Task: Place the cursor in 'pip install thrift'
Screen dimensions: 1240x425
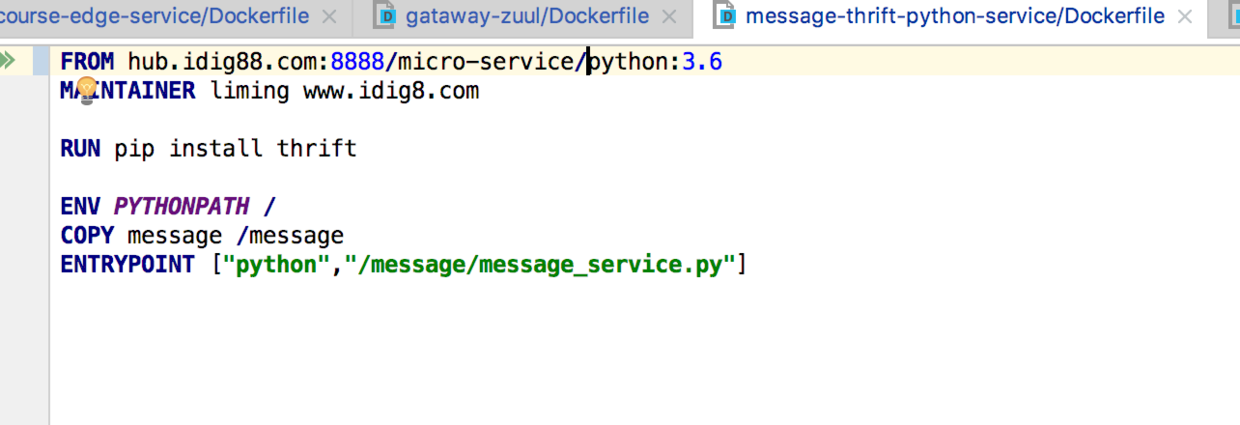Action: pos(235,149)
